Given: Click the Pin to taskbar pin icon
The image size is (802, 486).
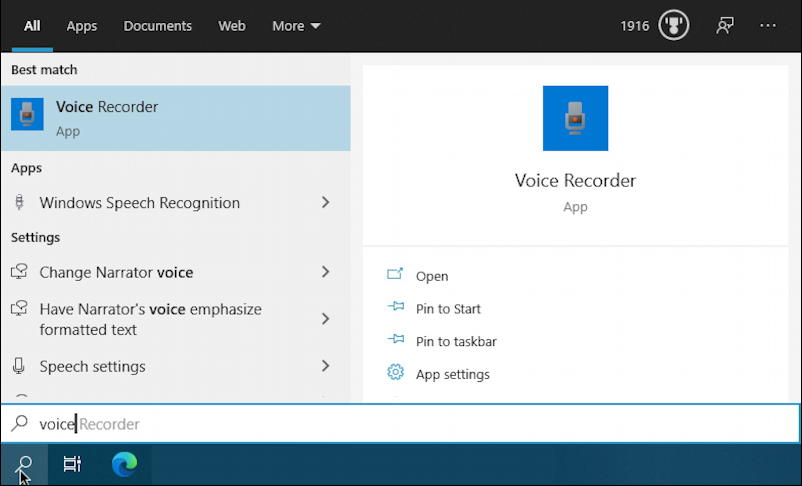Looking at the screenshot, I should 396,340.
